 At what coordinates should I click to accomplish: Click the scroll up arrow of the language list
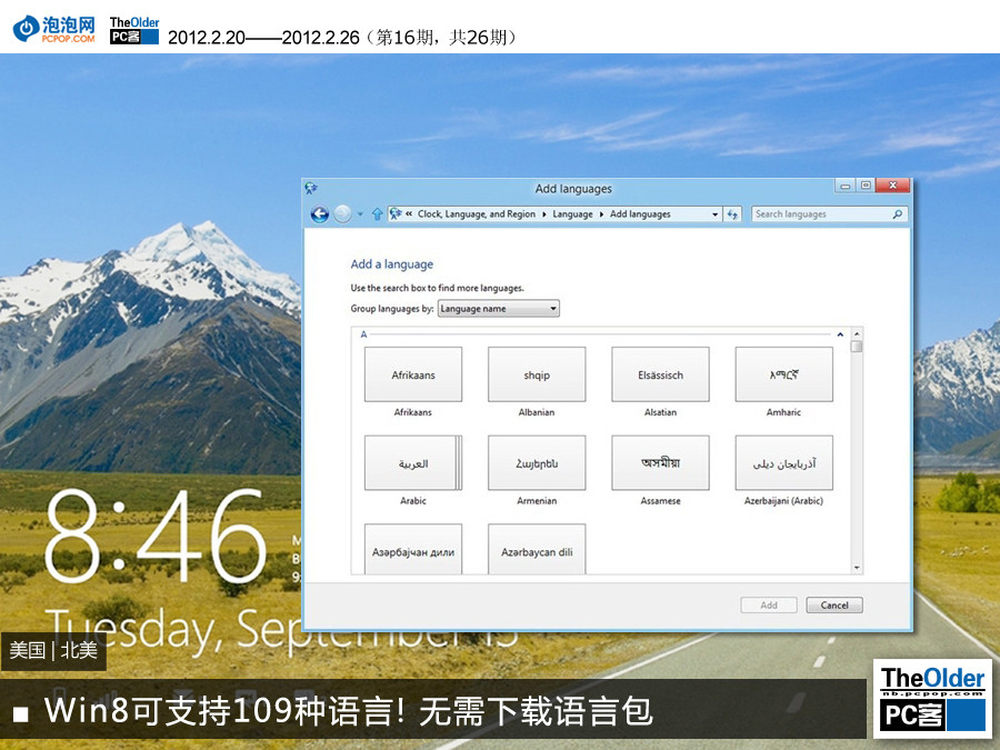(857, 334)
